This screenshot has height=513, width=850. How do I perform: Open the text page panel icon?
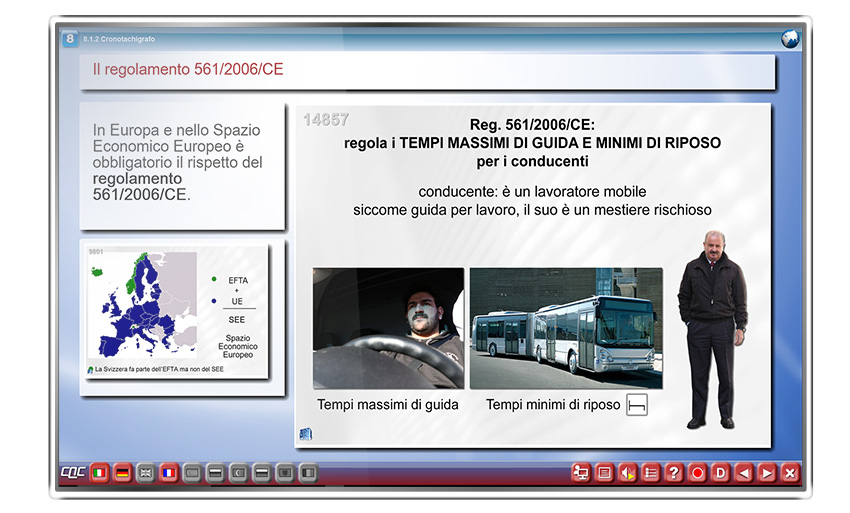pyautogui.click(x=604, y=473)
